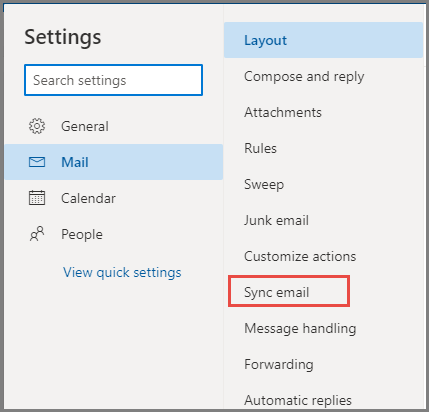Go to Attachments settings
This screenshot has height=412, width=429.
323,112
